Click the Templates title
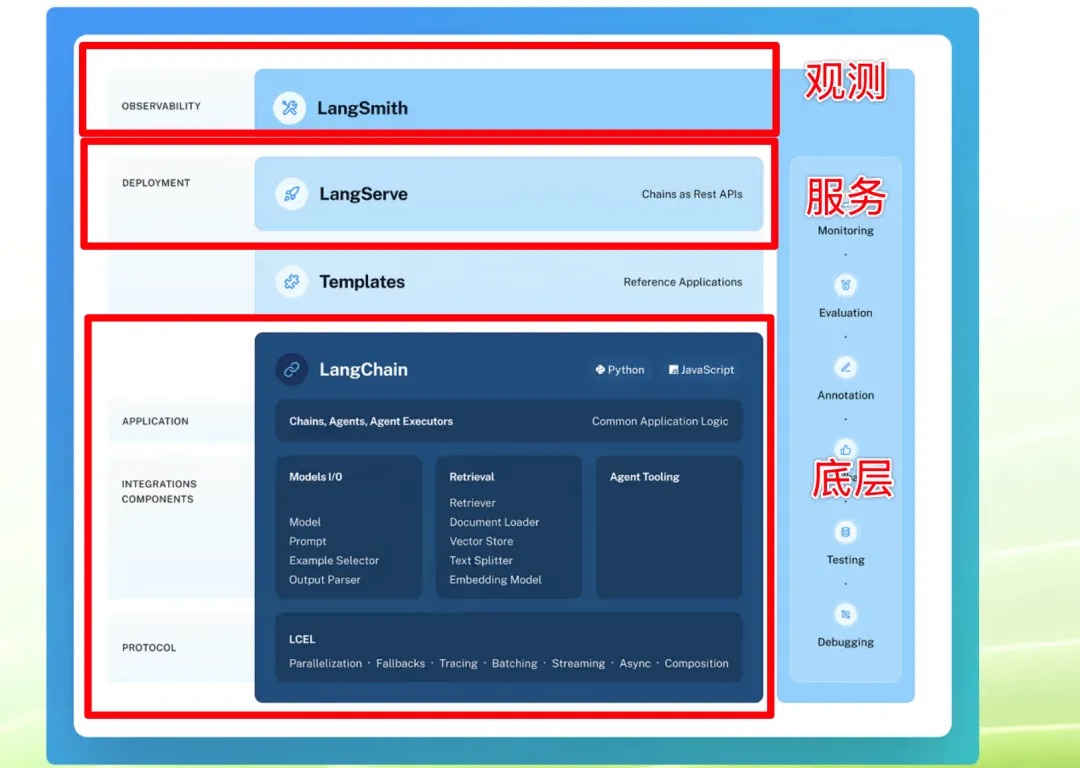This screenshot has width=1080, height=768. [x=362, y=282]
